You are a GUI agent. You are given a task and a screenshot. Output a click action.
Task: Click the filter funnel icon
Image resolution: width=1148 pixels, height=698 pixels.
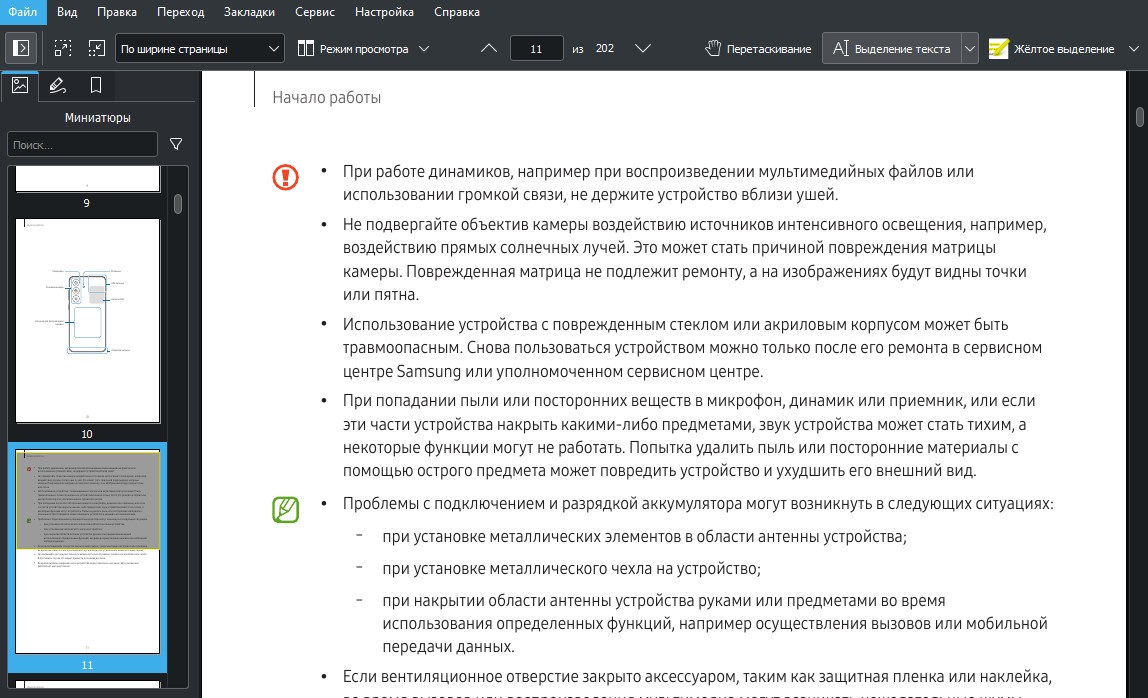tap(176, 144)
